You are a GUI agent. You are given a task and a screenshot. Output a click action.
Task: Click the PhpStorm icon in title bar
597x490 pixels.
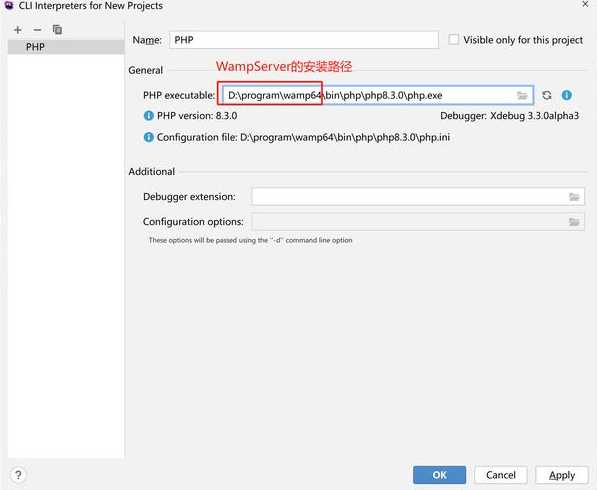coord(9,5)
